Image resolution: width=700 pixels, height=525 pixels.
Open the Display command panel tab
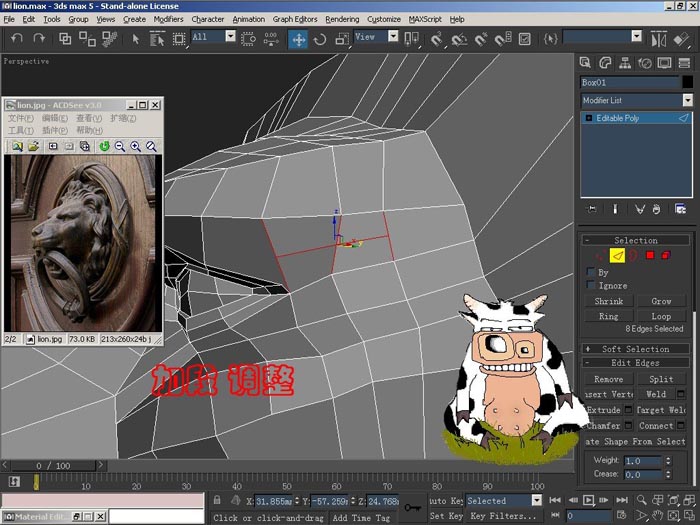[x=664, y=63]
